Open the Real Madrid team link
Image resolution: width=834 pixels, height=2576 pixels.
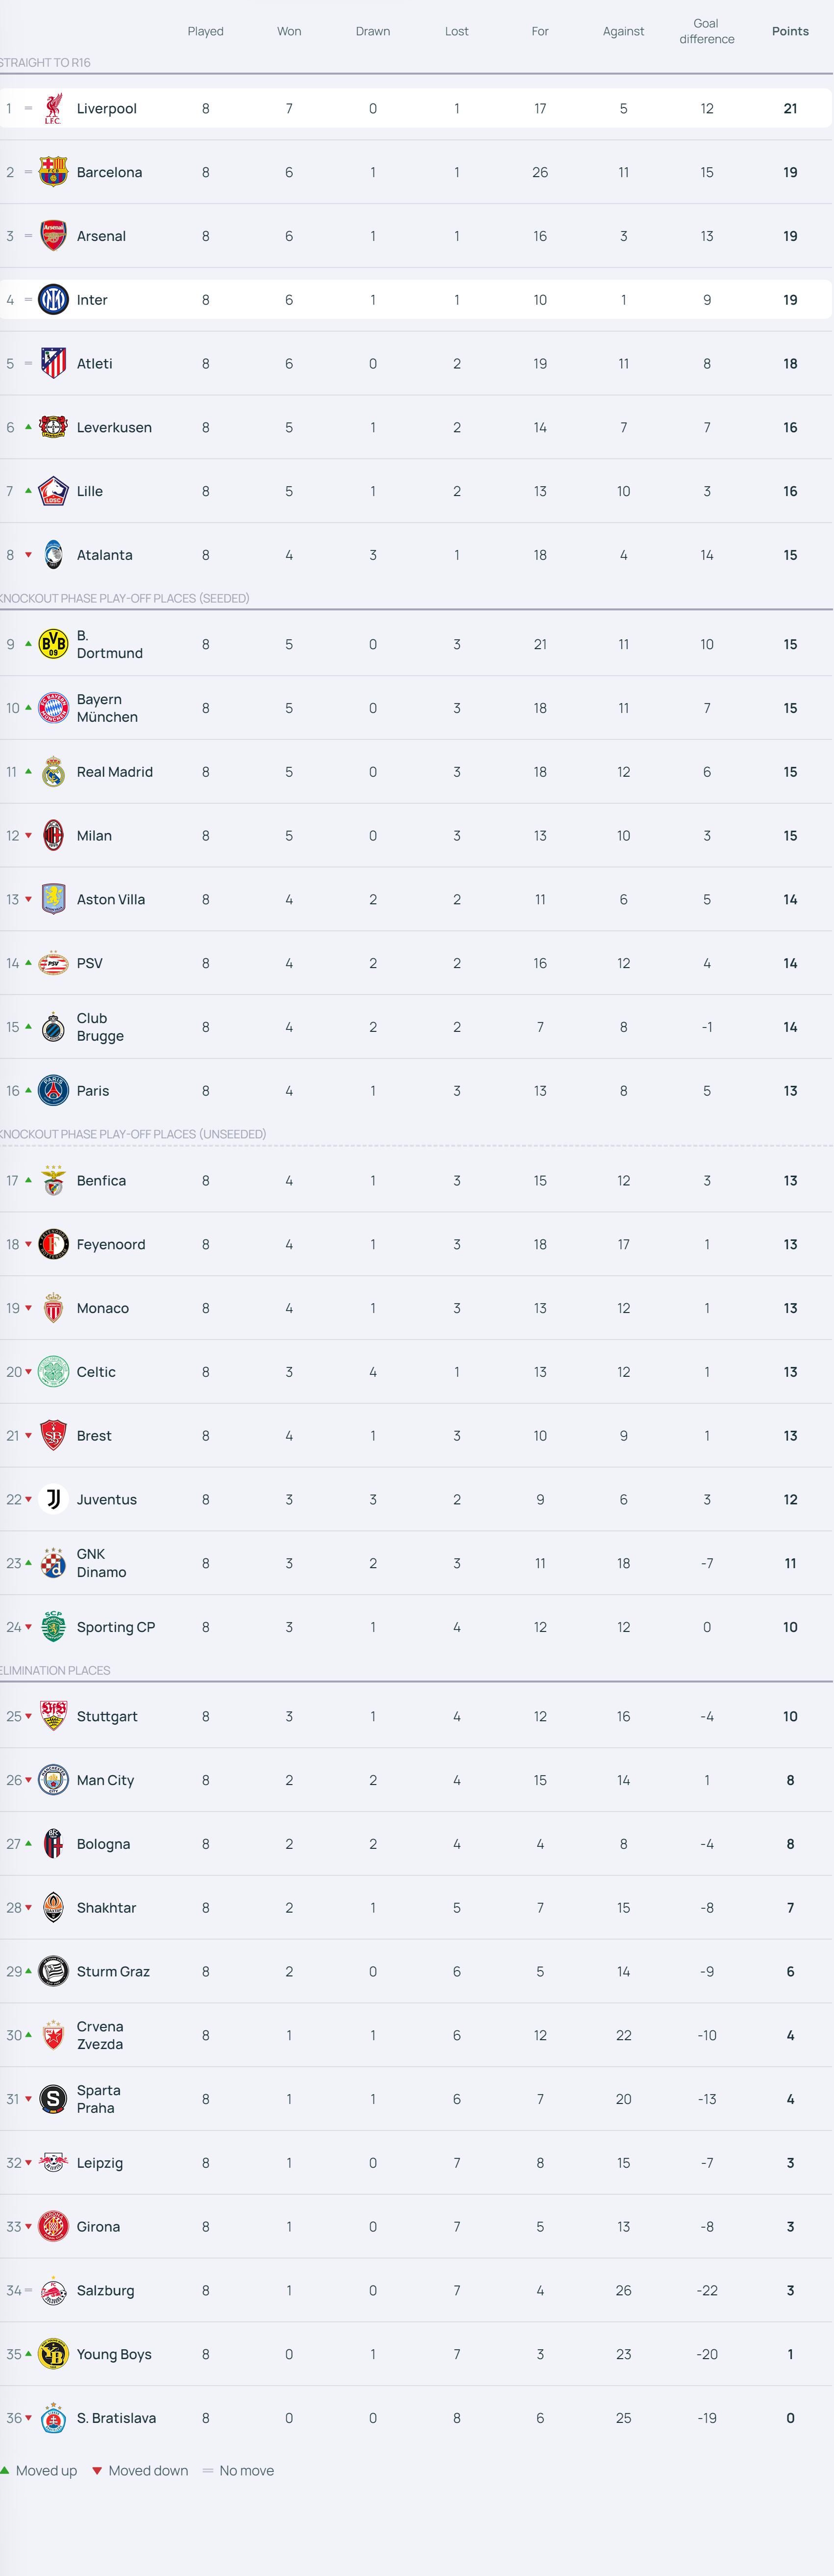[x=115, y=772]
